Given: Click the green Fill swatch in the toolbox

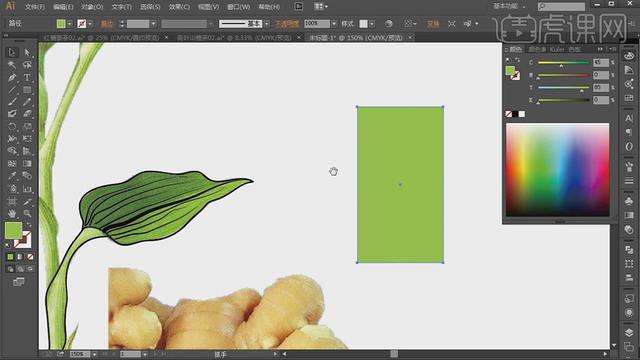Looking at the screenshot, I should click(x=12, y=230).
